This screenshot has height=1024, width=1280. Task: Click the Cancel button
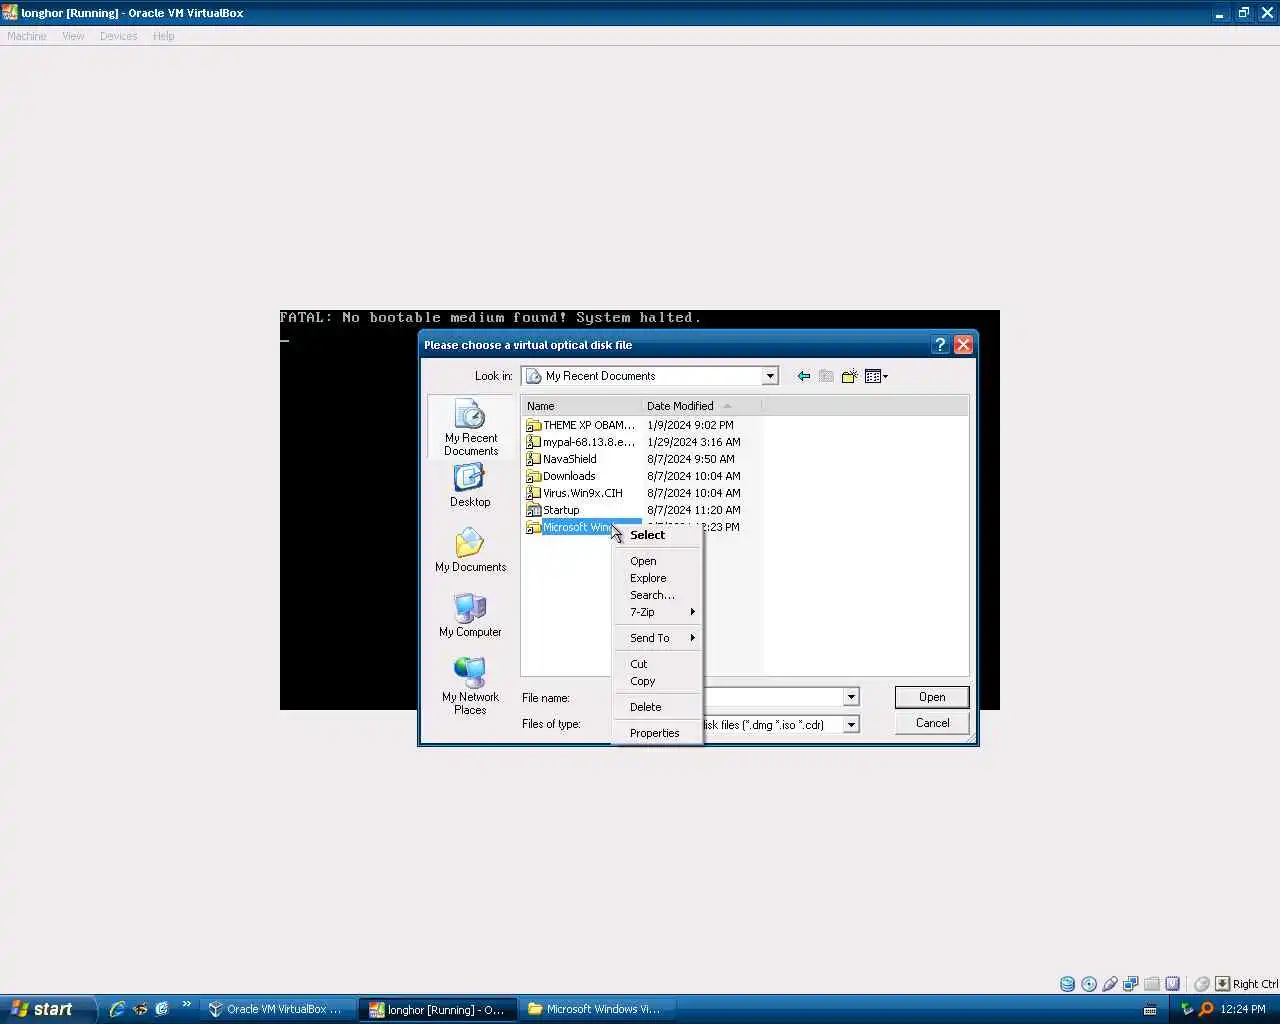(x=932, y=723)
